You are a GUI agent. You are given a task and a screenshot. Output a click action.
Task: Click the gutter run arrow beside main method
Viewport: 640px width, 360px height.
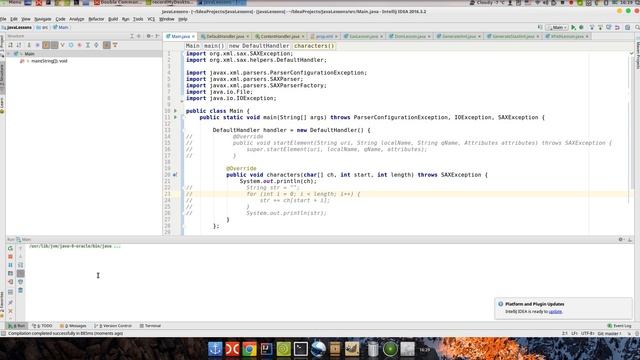click(176, 117)
